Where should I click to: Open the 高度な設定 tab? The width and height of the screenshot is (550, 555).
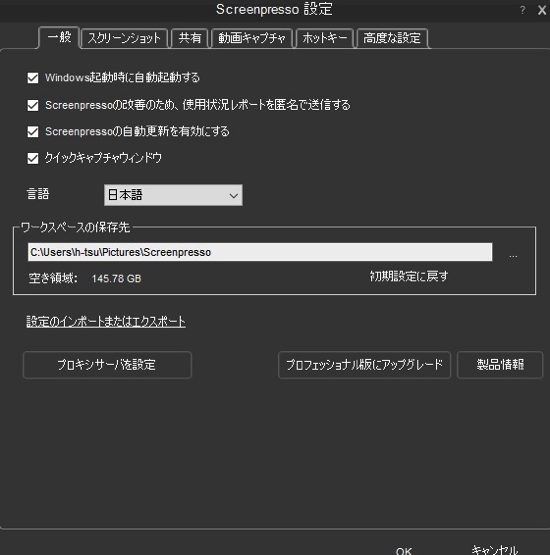[x=392, y=38]
